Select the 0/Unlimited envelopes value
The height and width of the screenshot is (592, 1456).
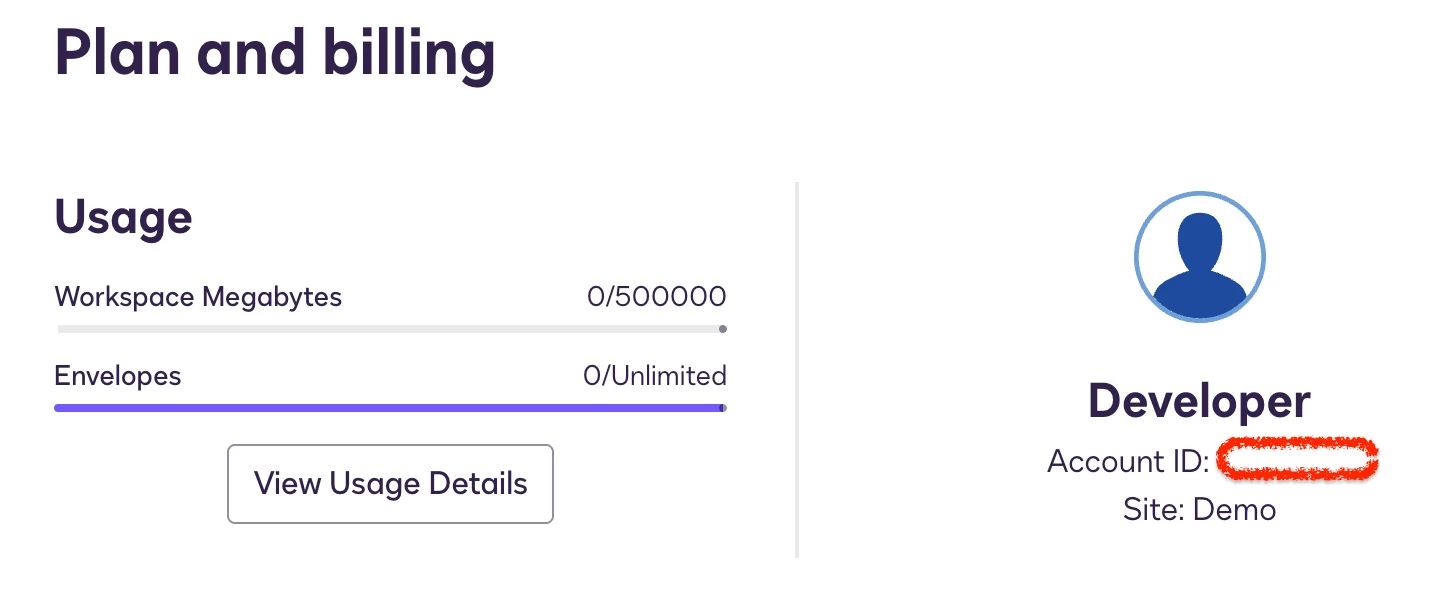(655, 376)
